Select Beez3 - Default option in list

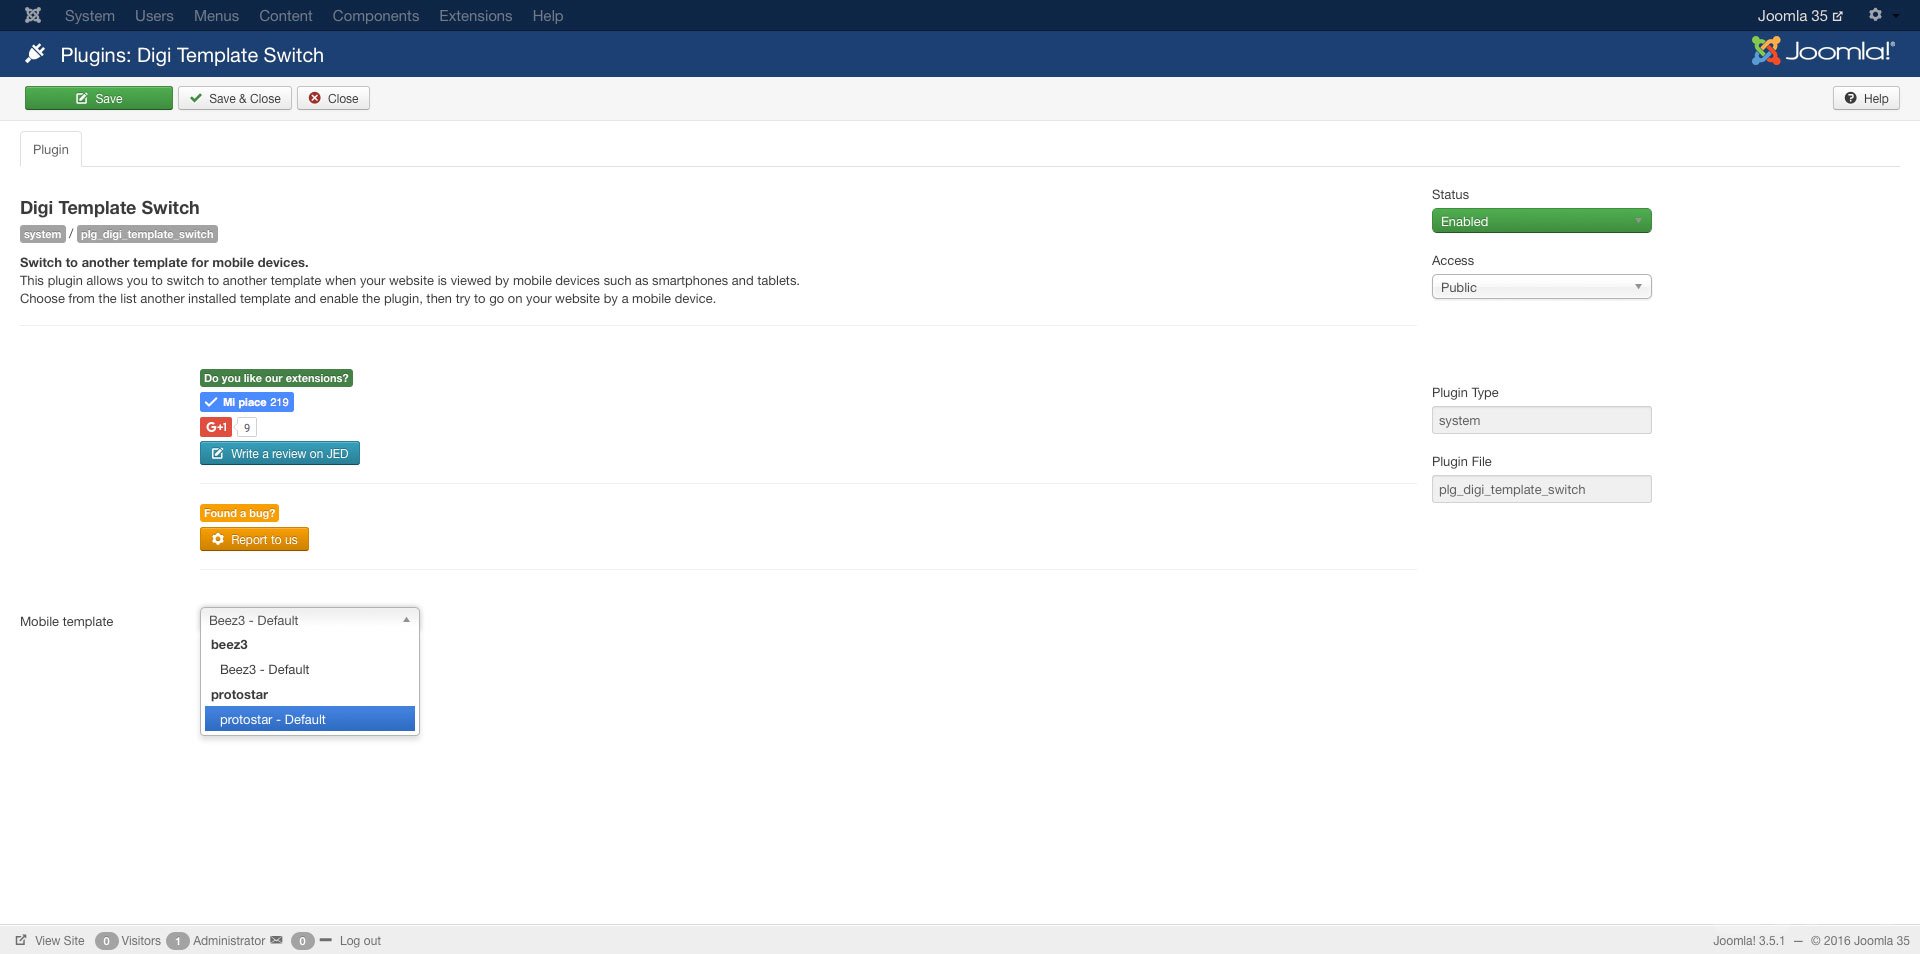pos(310,670)
